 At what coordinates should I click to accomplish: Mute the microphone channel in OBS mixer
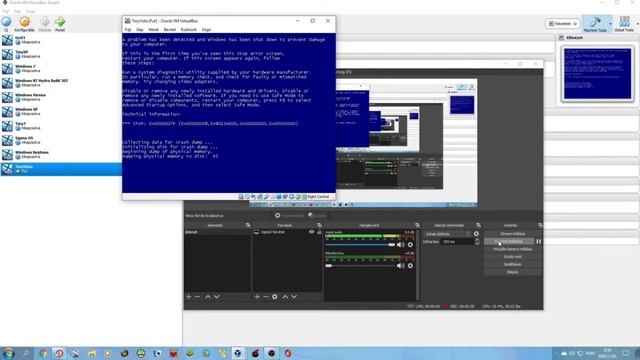[x=400, y=266]
